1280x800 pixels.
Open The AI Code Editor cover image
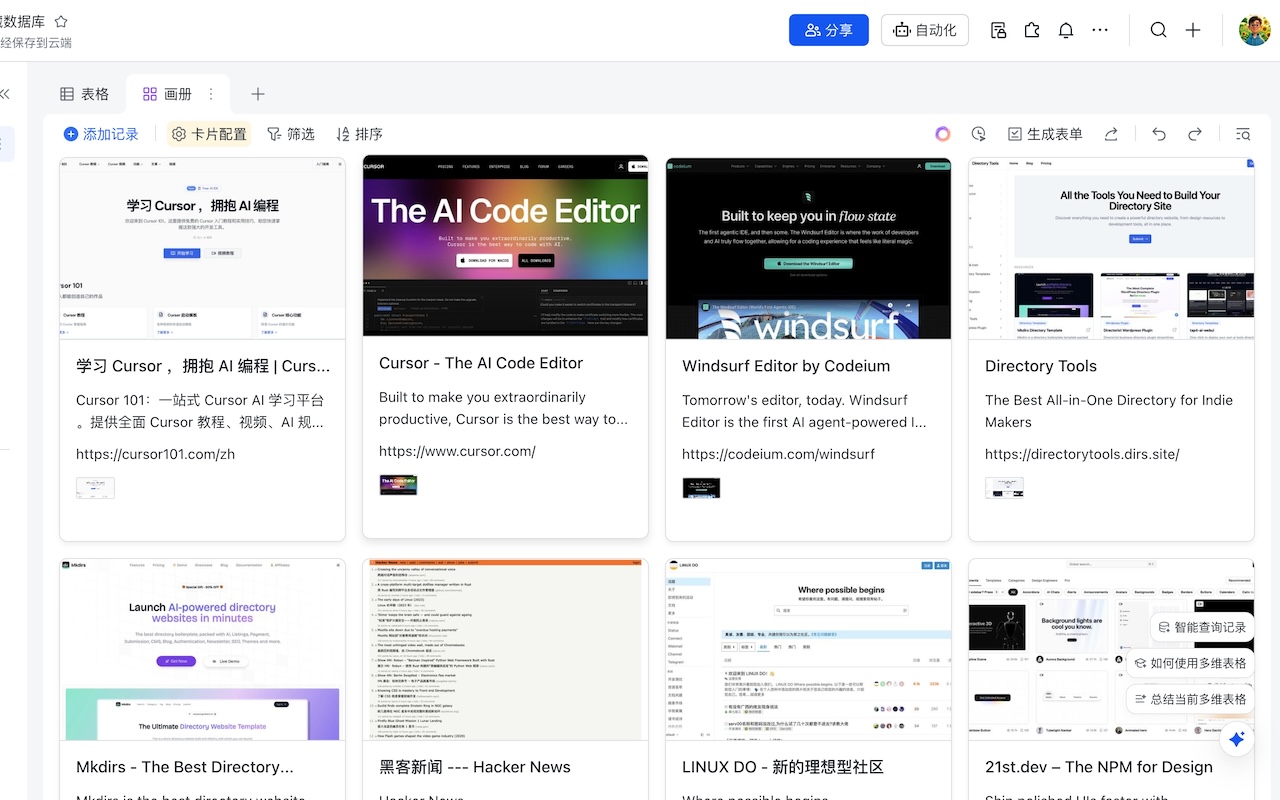point(505,246)
